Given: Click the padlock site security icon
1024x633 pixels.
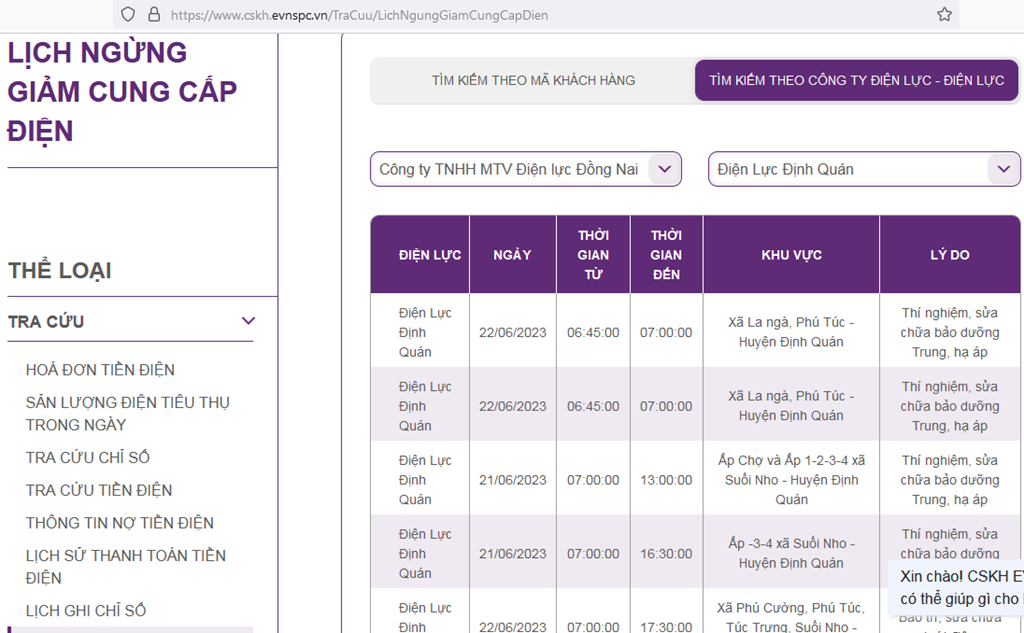Looking at the screenshot, I should pos(154,14).
